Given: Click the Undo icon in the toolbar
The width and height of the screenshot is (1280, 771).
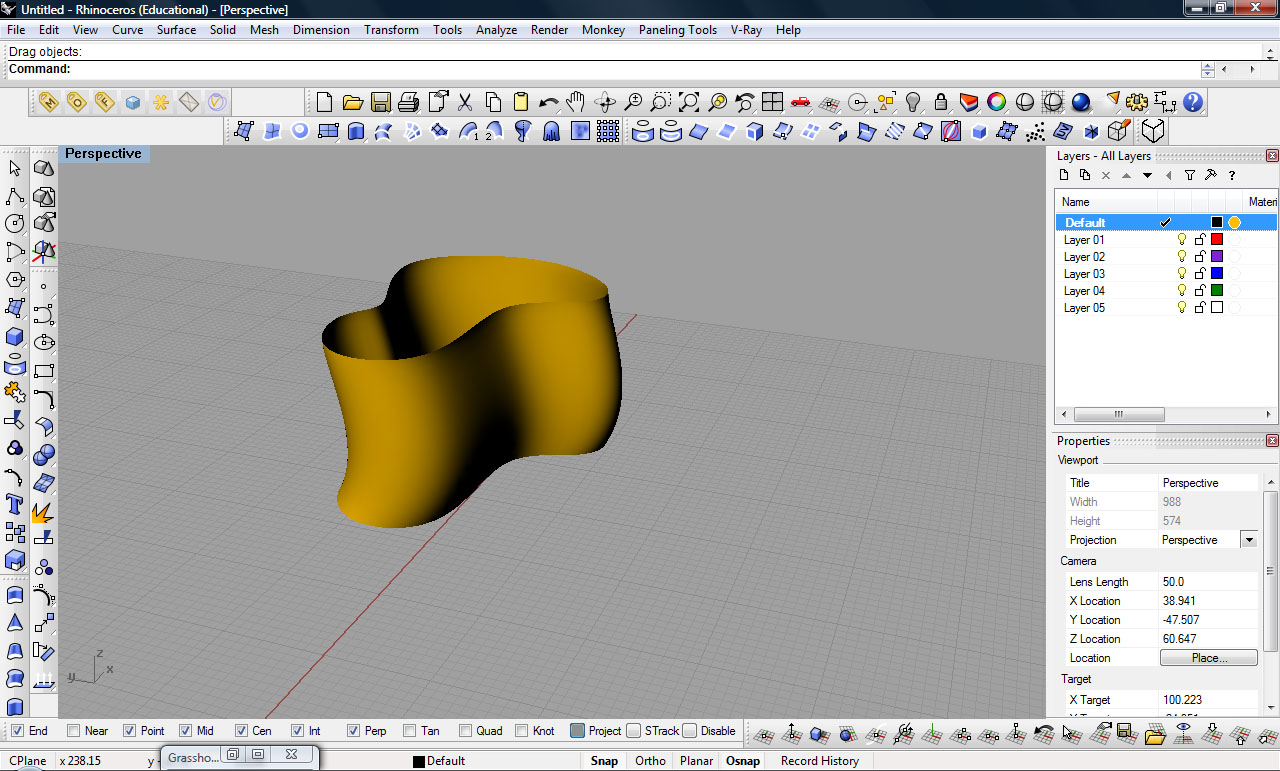Looking at the screenshot, I should pos(547,101).
